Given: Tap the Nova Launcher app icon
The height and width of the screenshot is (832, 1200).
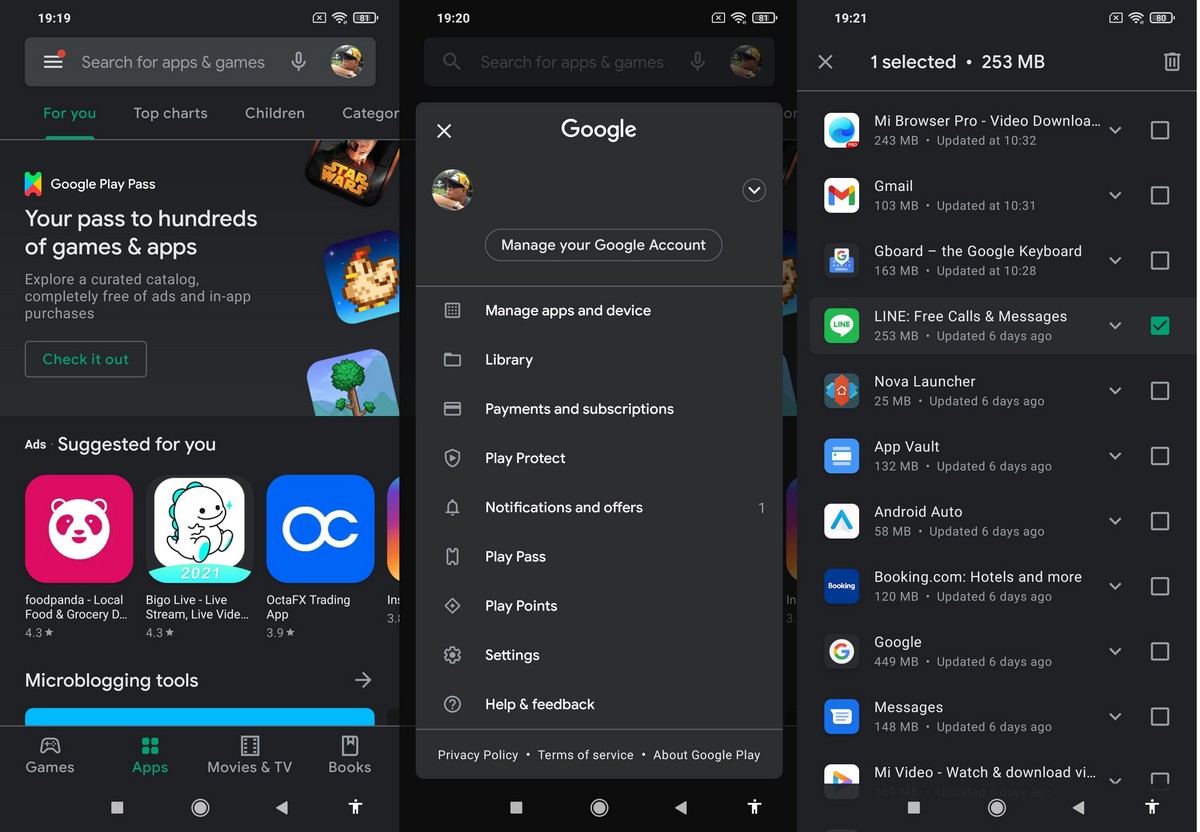Looking at the screenshot, I should pos(841,390).
